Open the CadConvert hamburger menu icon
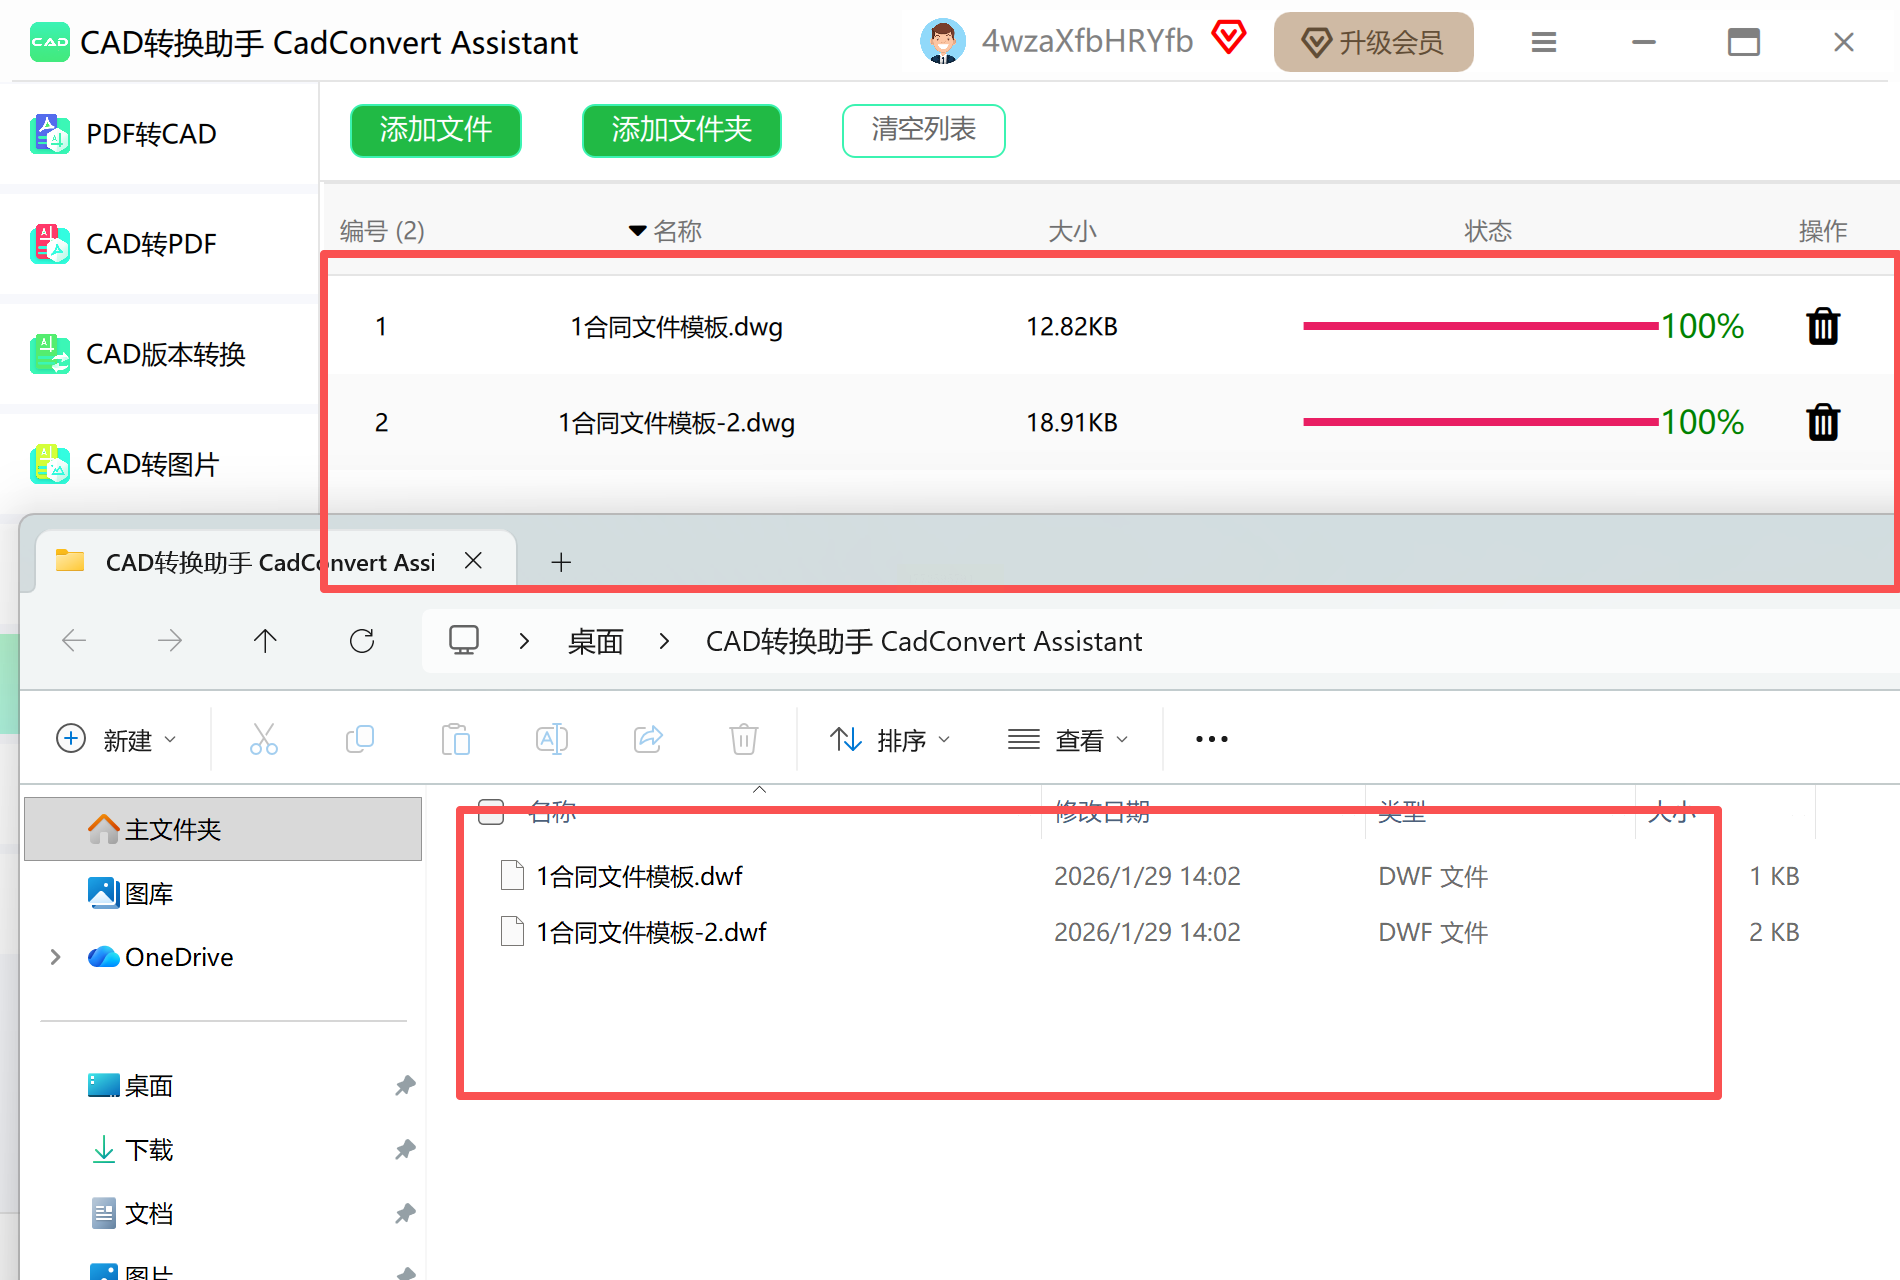 click(1544, 42)
